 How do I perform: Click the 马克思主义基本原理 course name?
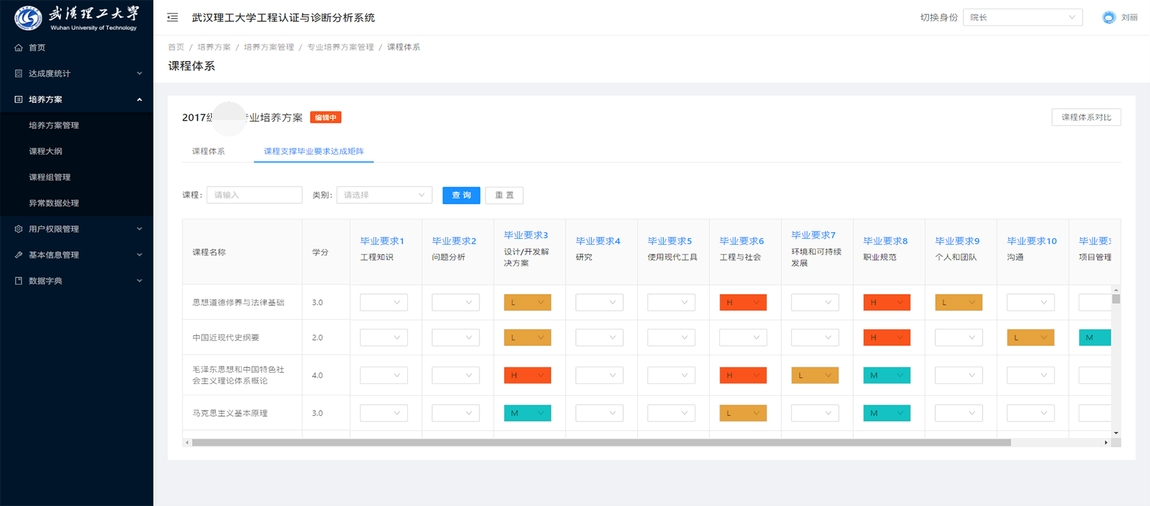coord(230,414)
